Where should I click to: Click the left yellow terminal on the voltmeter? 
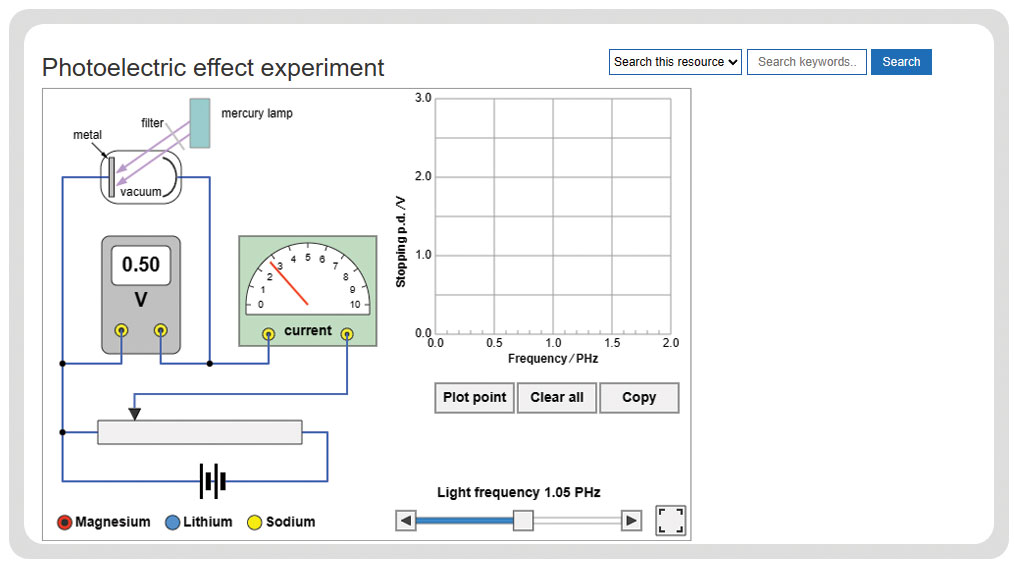[121, 330]
